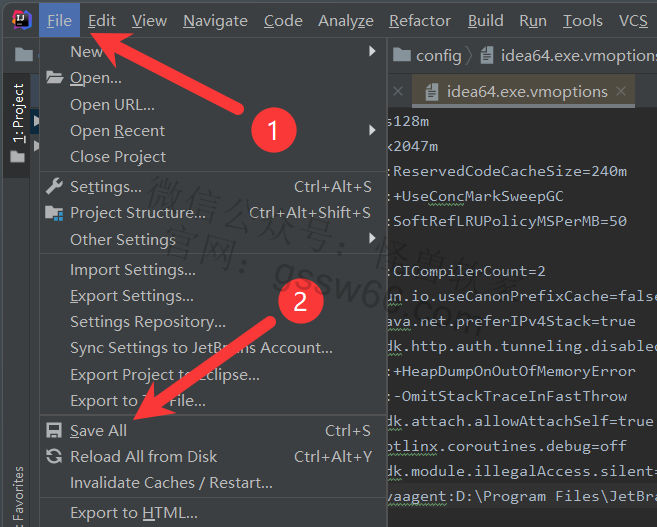
Task: Click the folder icon beside Open...
Action: point(54,78)
